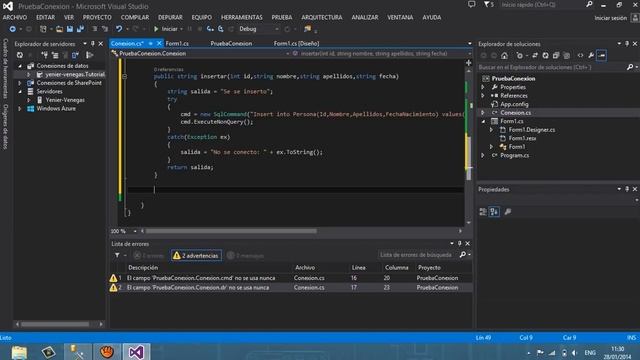Toggle auto-hide pin on Explorador de soluciones
Screen dimensions: 640x360
pos(627,44)
